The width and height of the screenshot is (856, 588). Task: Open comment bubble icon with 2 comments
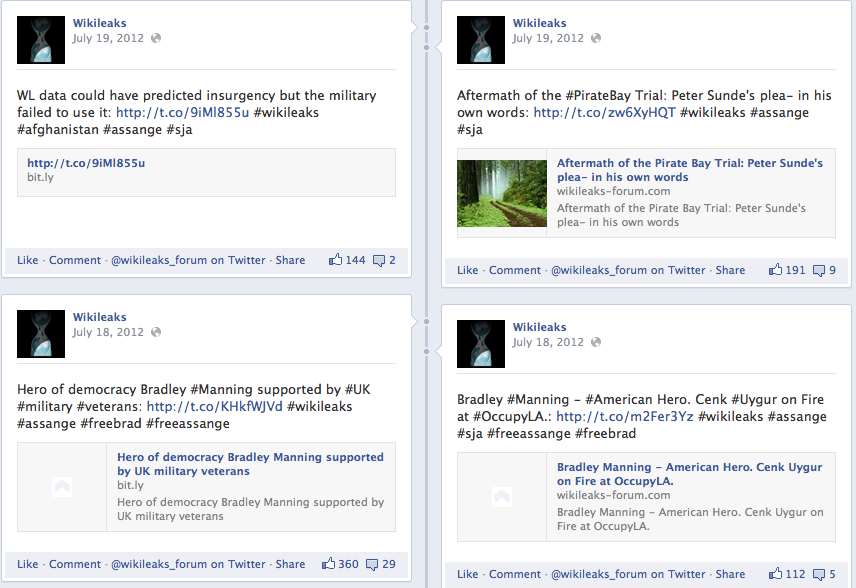click(x=379, y=260)
